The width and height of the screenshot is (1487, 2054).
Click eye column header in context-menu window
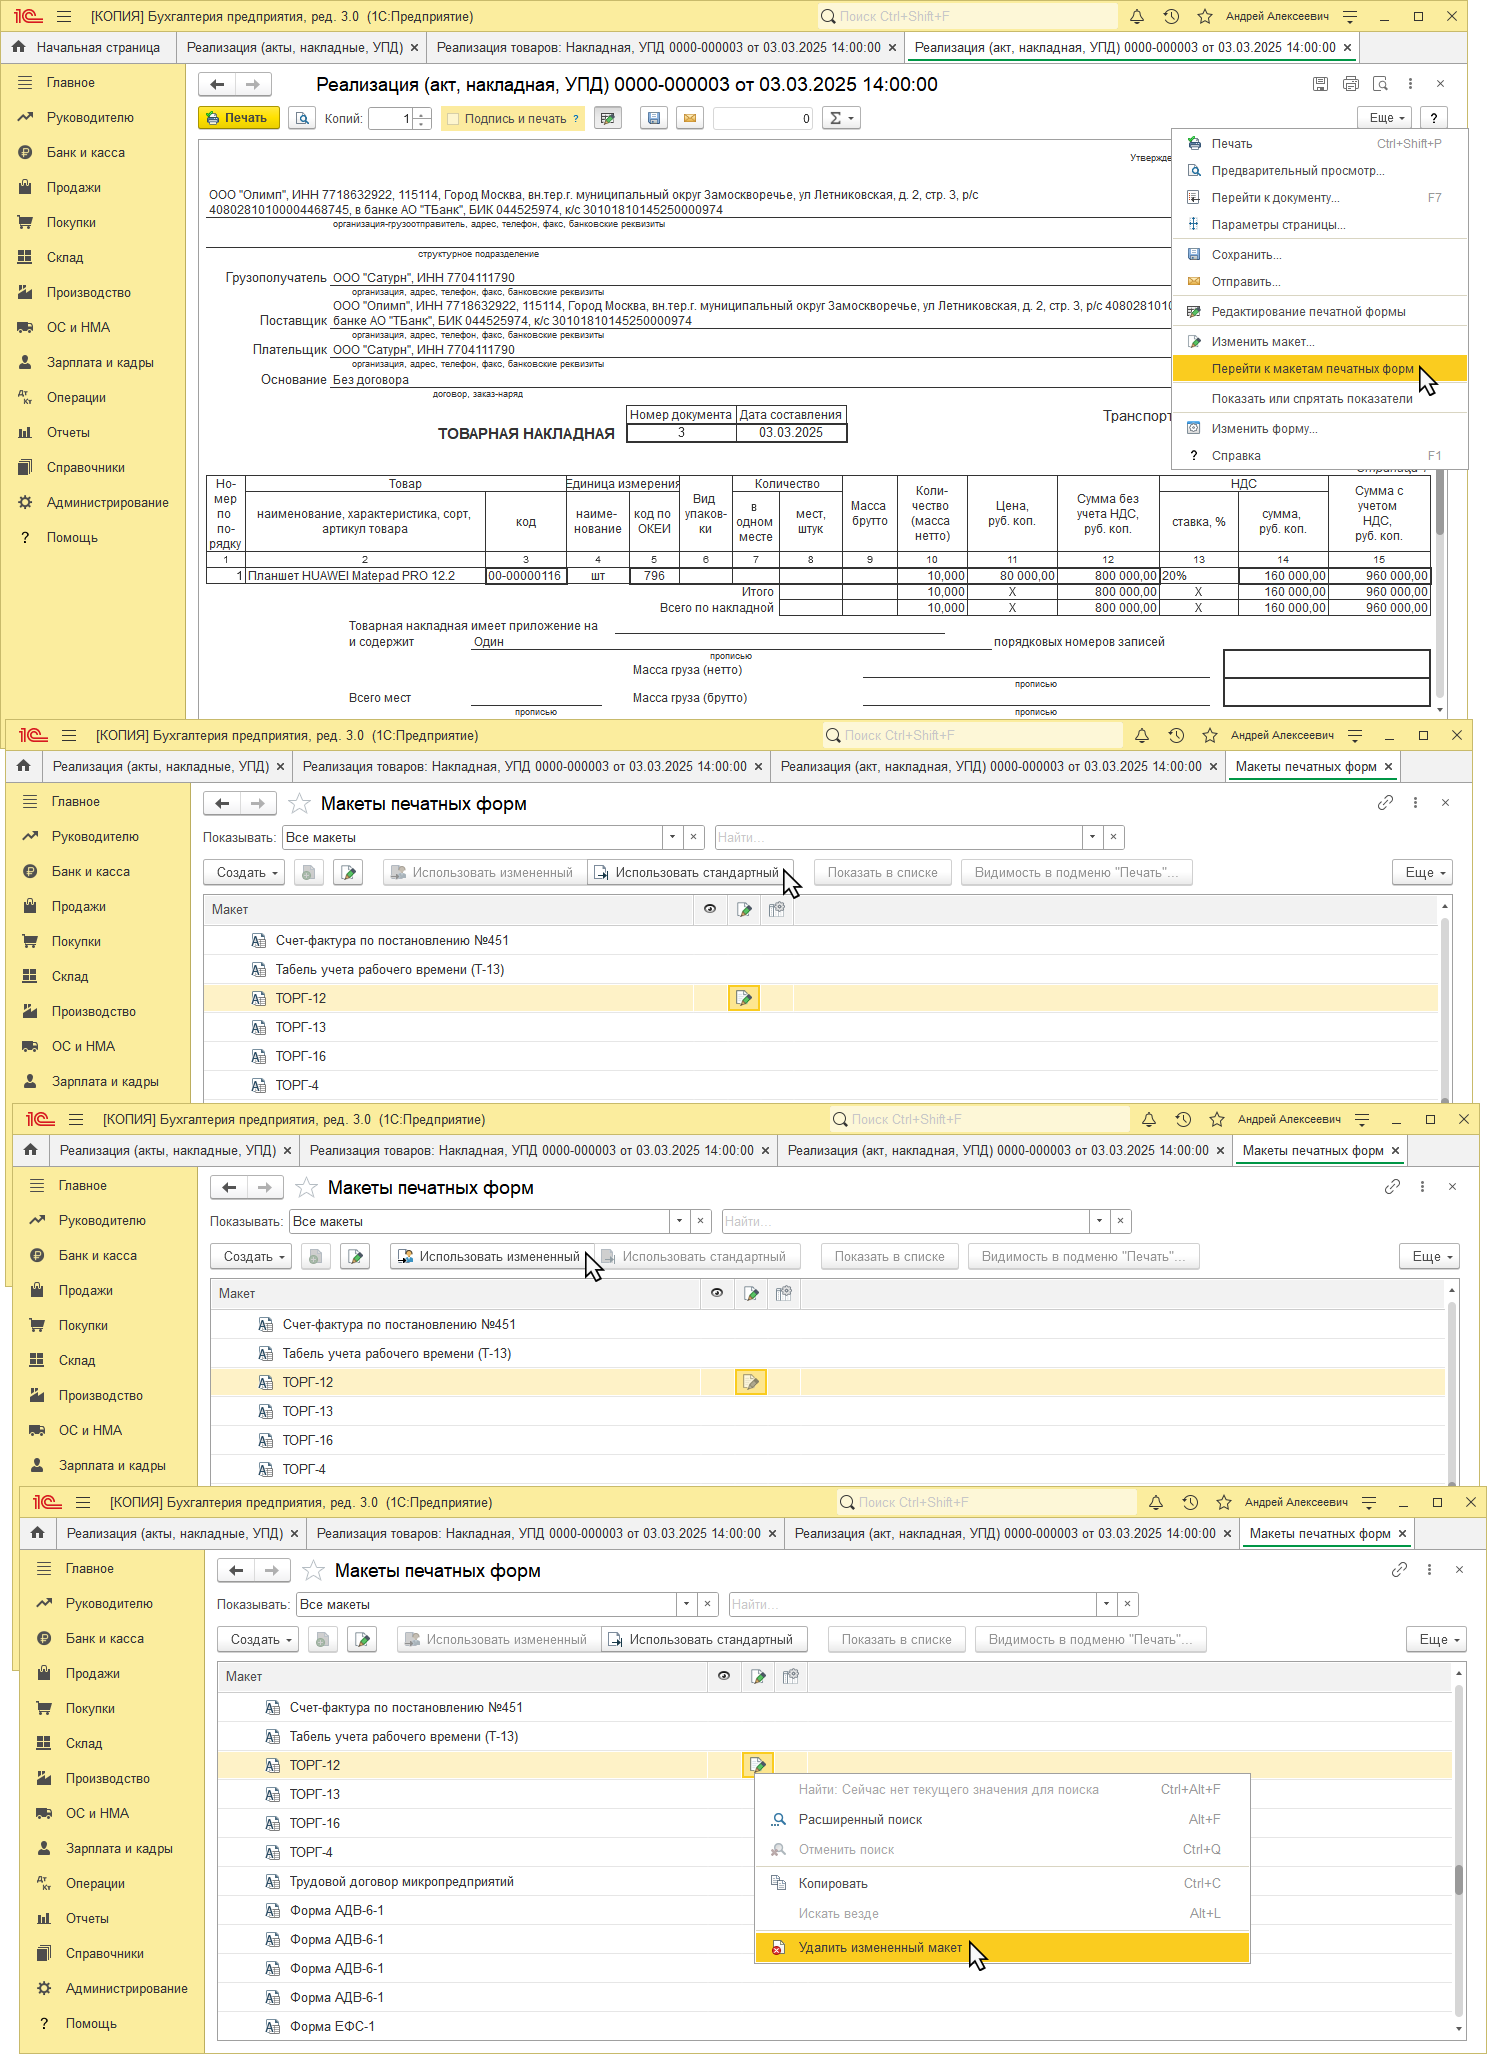(724, 1677)
